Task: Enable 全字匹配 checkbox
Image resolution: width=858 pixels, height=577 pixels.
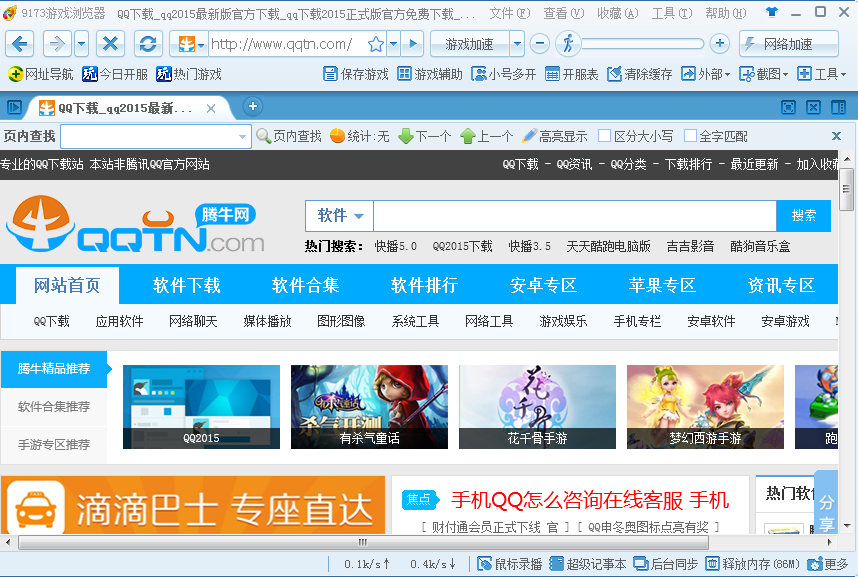Action: [x=690, y=136]
